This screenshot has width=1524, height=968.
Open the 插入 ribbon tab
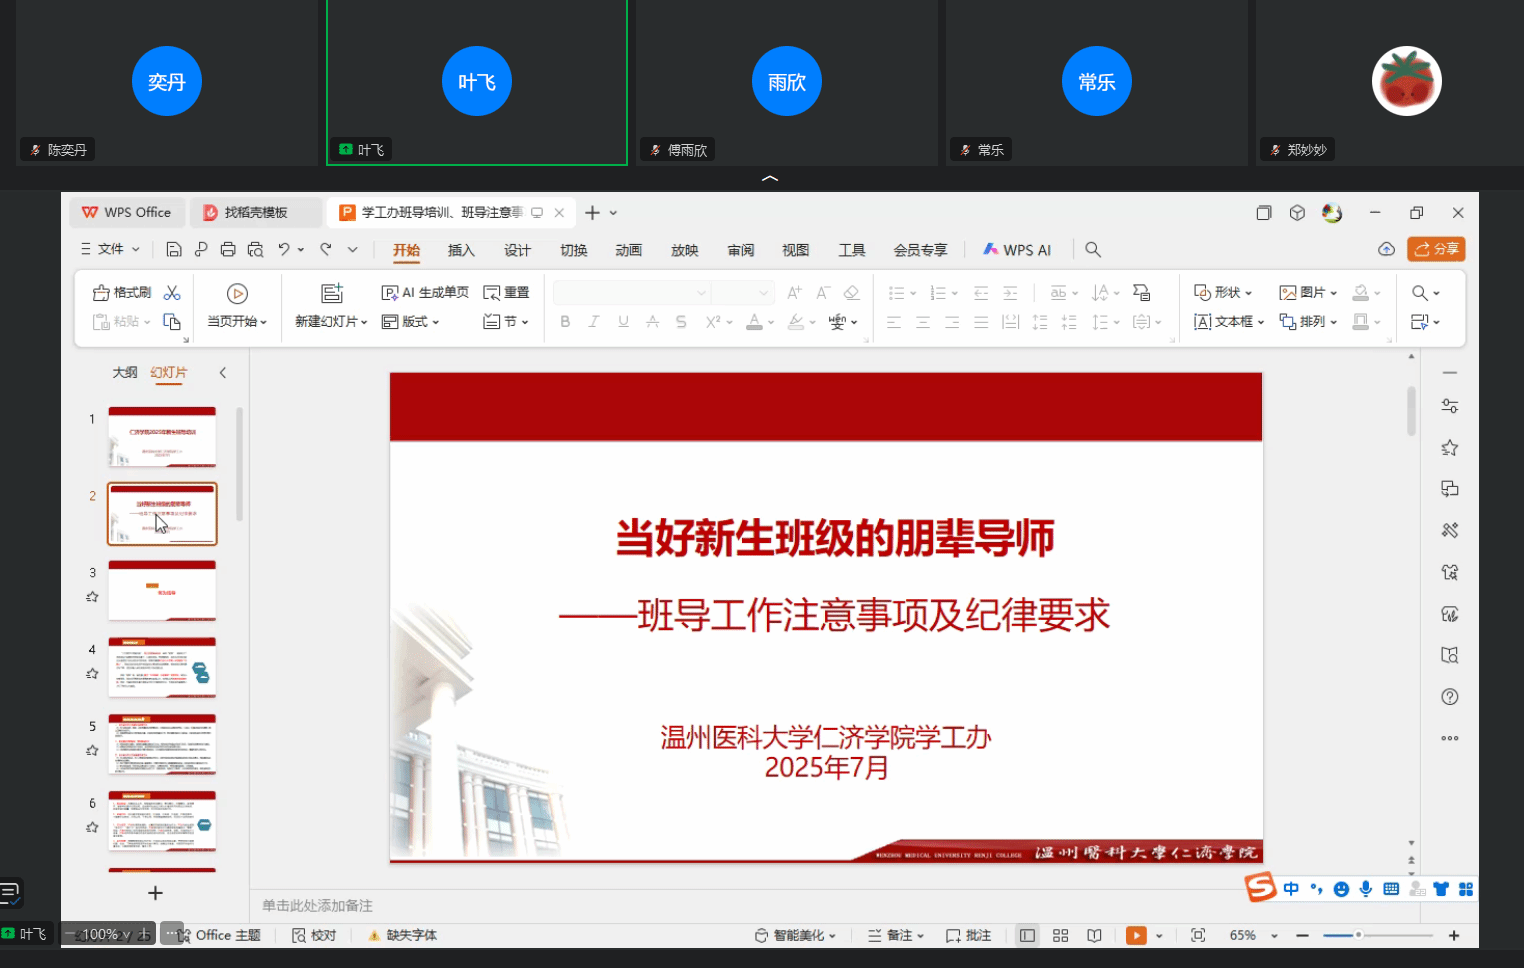tap(461, 250)
